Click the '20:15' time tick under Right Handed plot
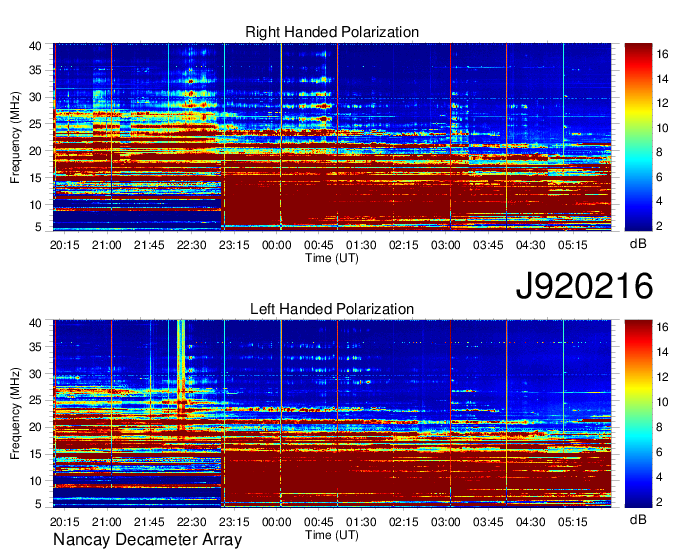This screenshot has height=552, width=680. click(65, 245)
